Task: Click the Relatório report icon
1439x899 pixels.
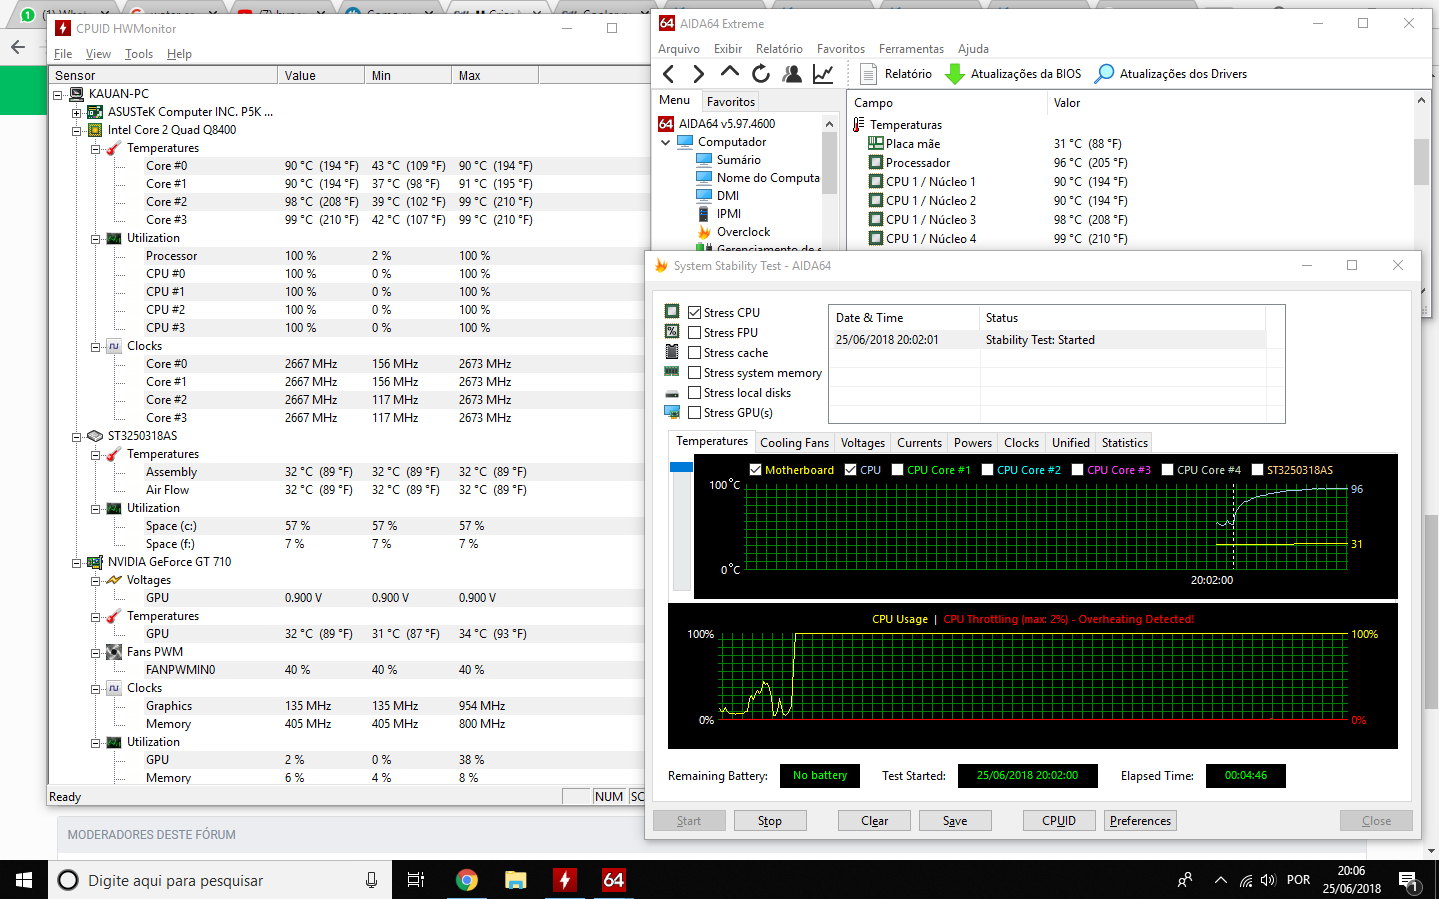Action: coord(868,74)
